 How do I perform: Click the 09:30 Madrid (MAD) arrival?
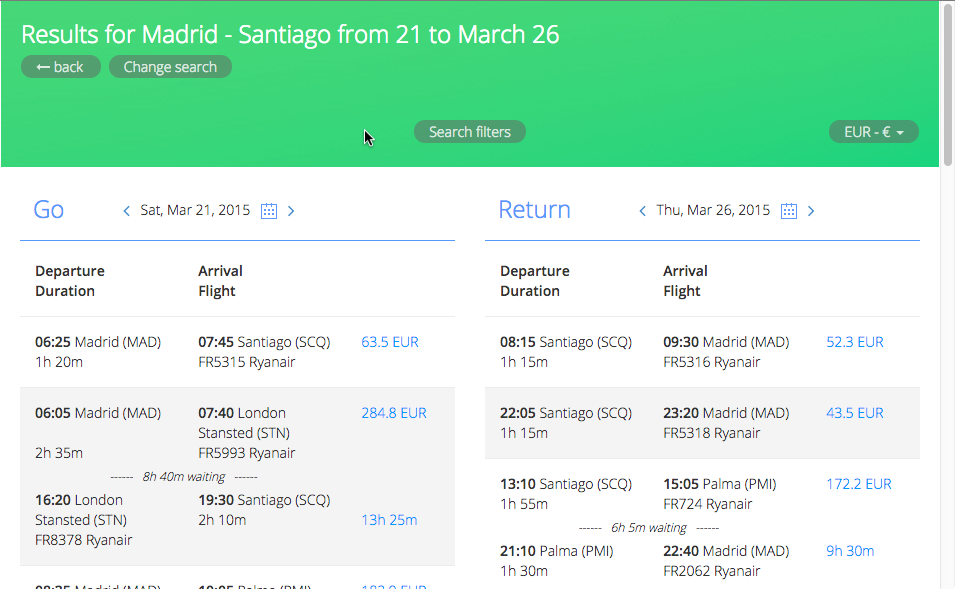tap(726, 342)
